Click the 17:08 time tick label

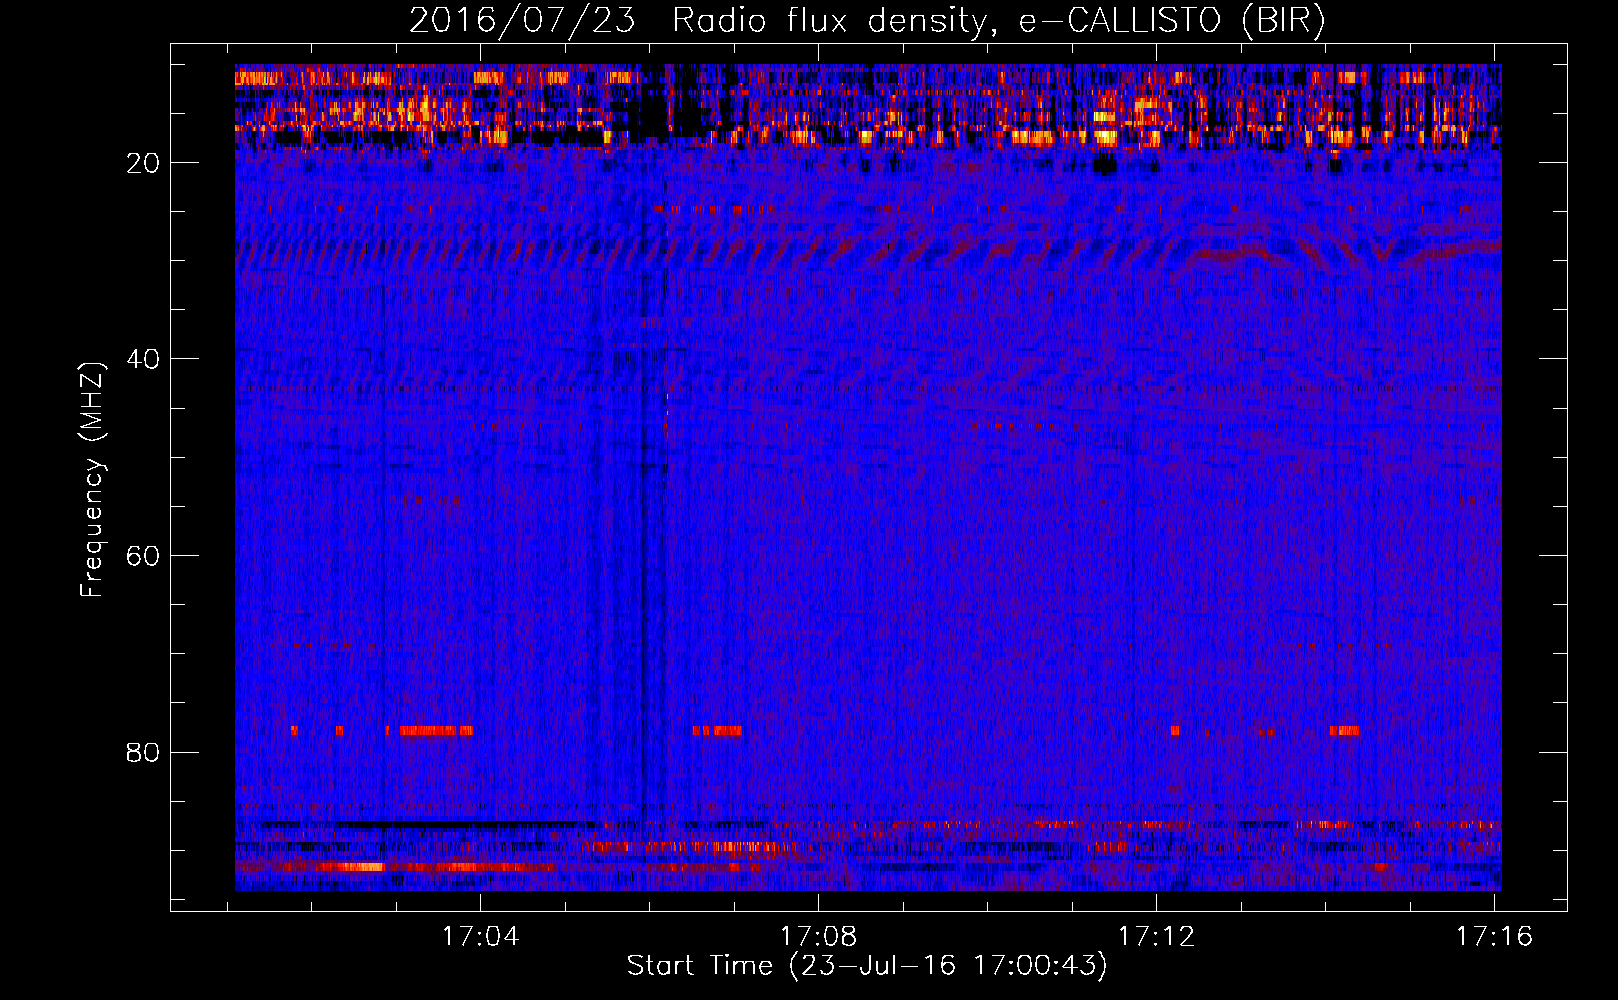(819, 937)
